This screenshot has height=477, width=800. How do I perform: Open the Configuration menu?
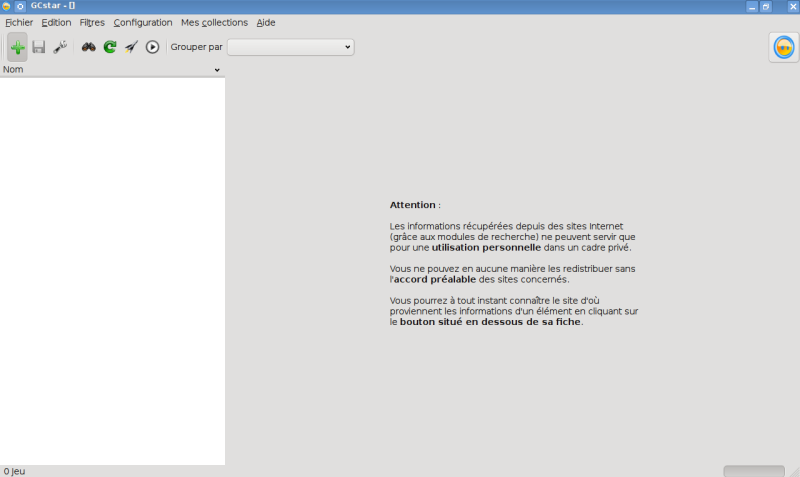tap(143, 22)
